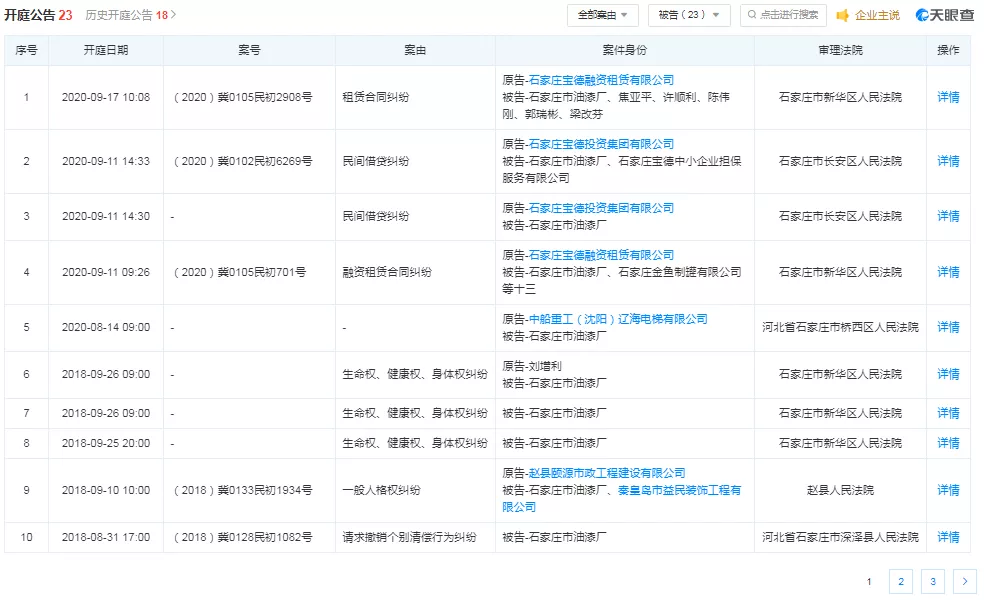Open 历史开庭公告 18 expander arrow
The height and width of the screenshot is (600, 984).
click(x=173, y=15)
